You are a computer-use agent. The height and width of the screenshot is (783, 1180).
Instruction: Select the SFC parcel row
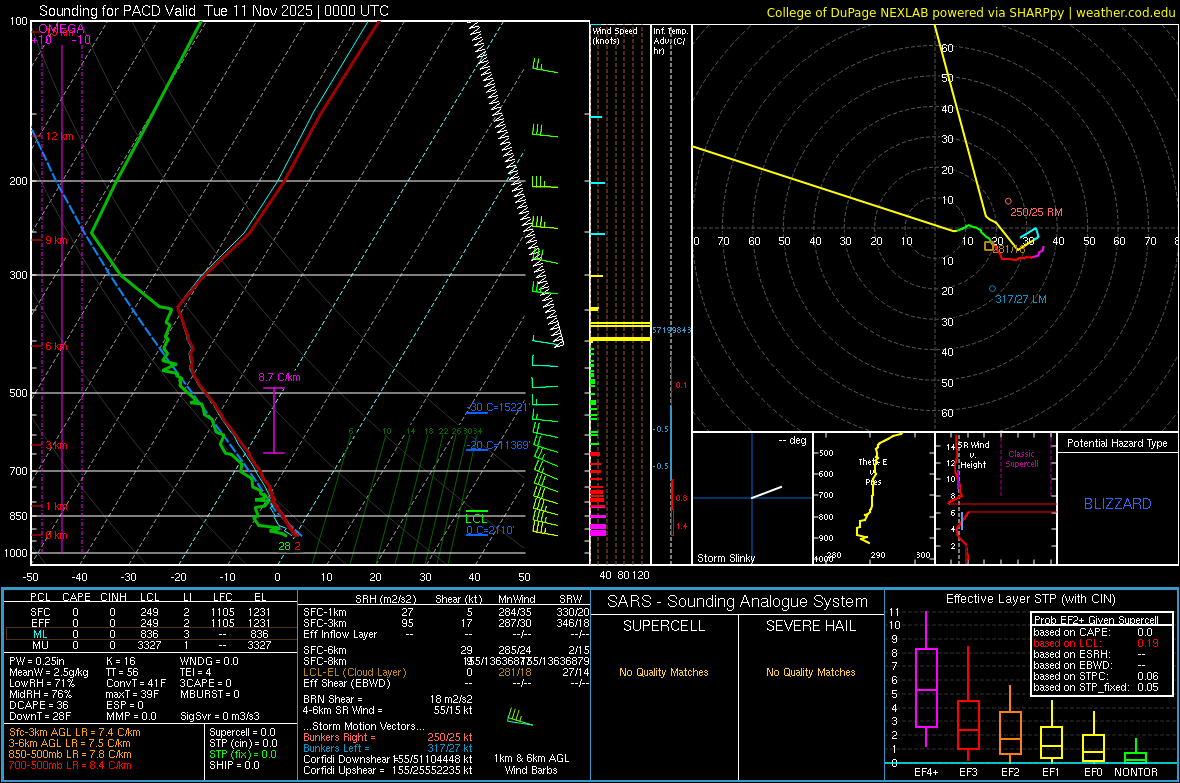[x=149, y=612]
